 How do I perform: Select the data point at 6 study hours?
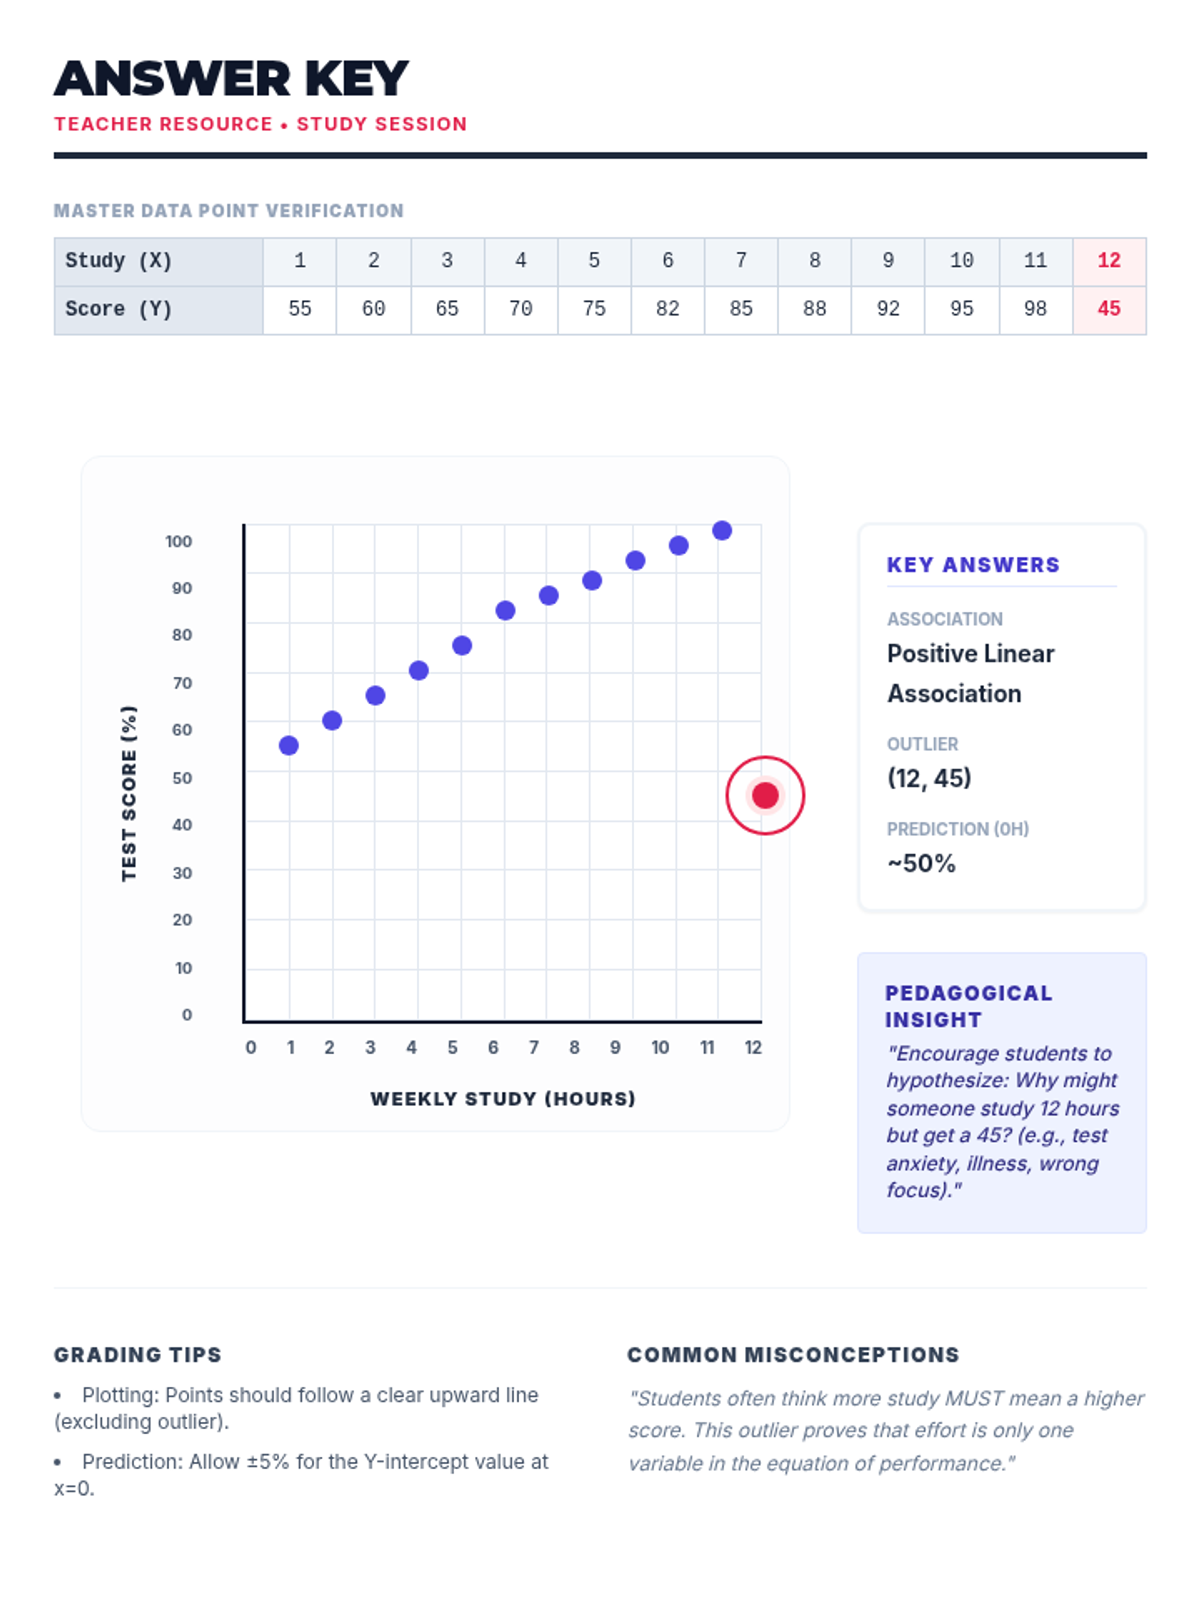coord(505,610)
